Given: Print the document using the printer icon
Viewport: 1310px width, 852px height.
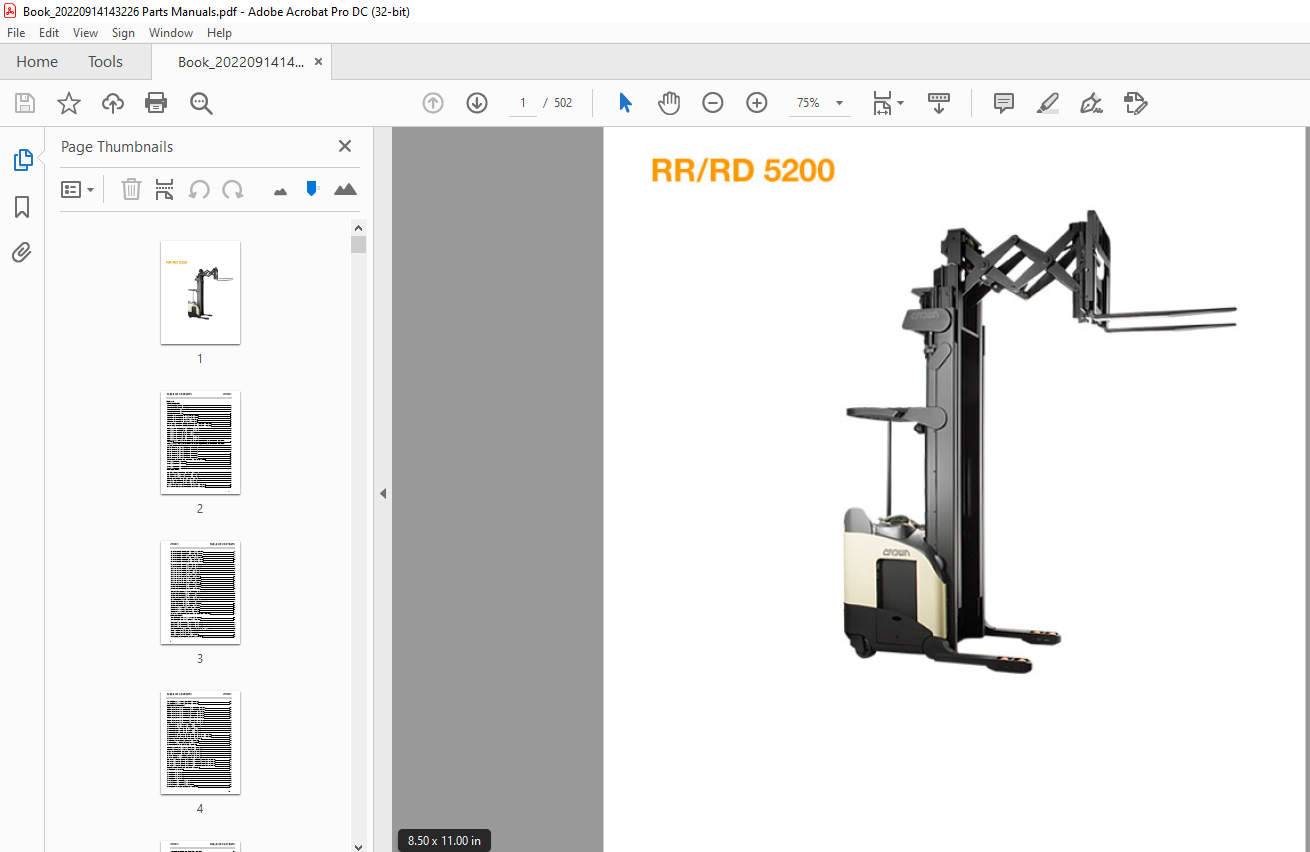Looking at the screenshot, I should pyautogui.click(x=156, y=103).
